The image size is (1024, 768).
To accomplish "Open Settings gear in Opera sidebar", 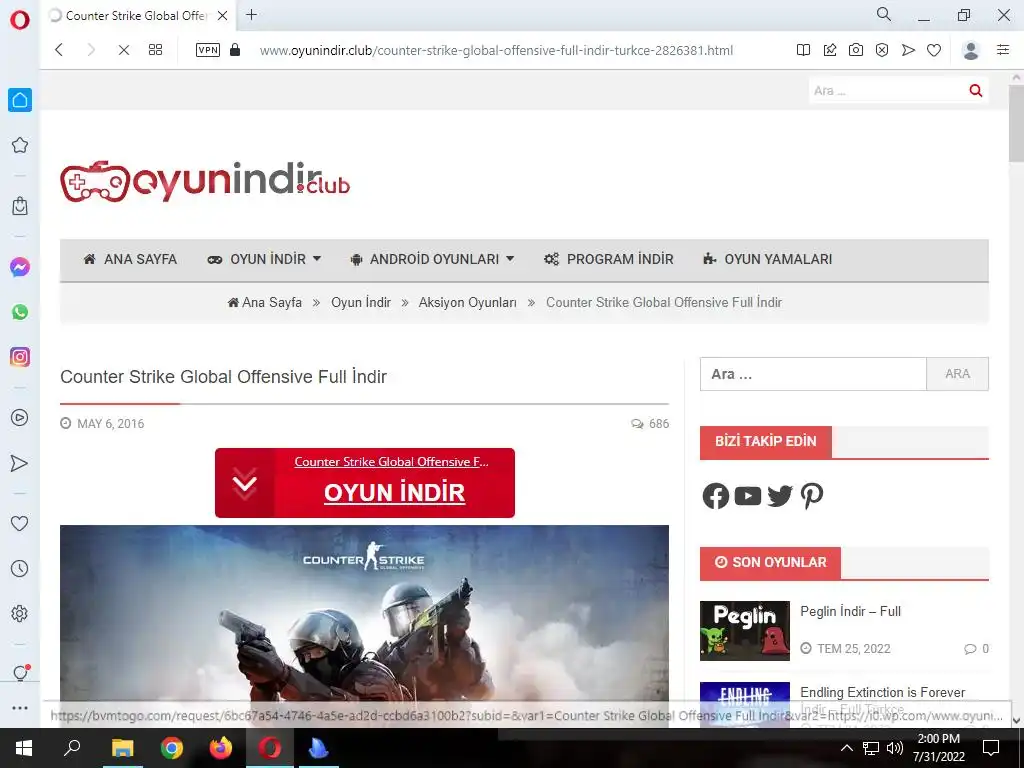I will pyautogui.click(x=20, y=613).
